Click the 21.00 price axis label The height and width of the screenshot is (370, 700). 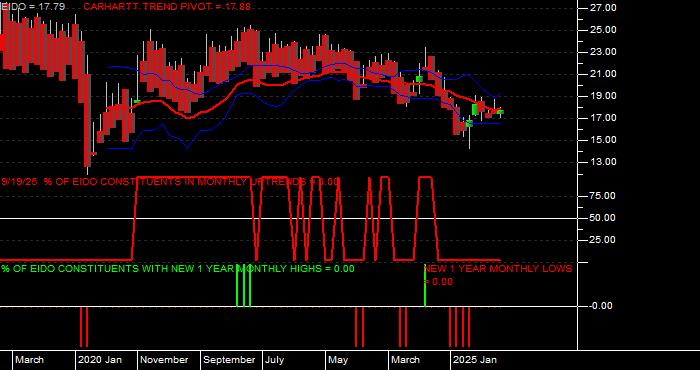click(604, 74)
